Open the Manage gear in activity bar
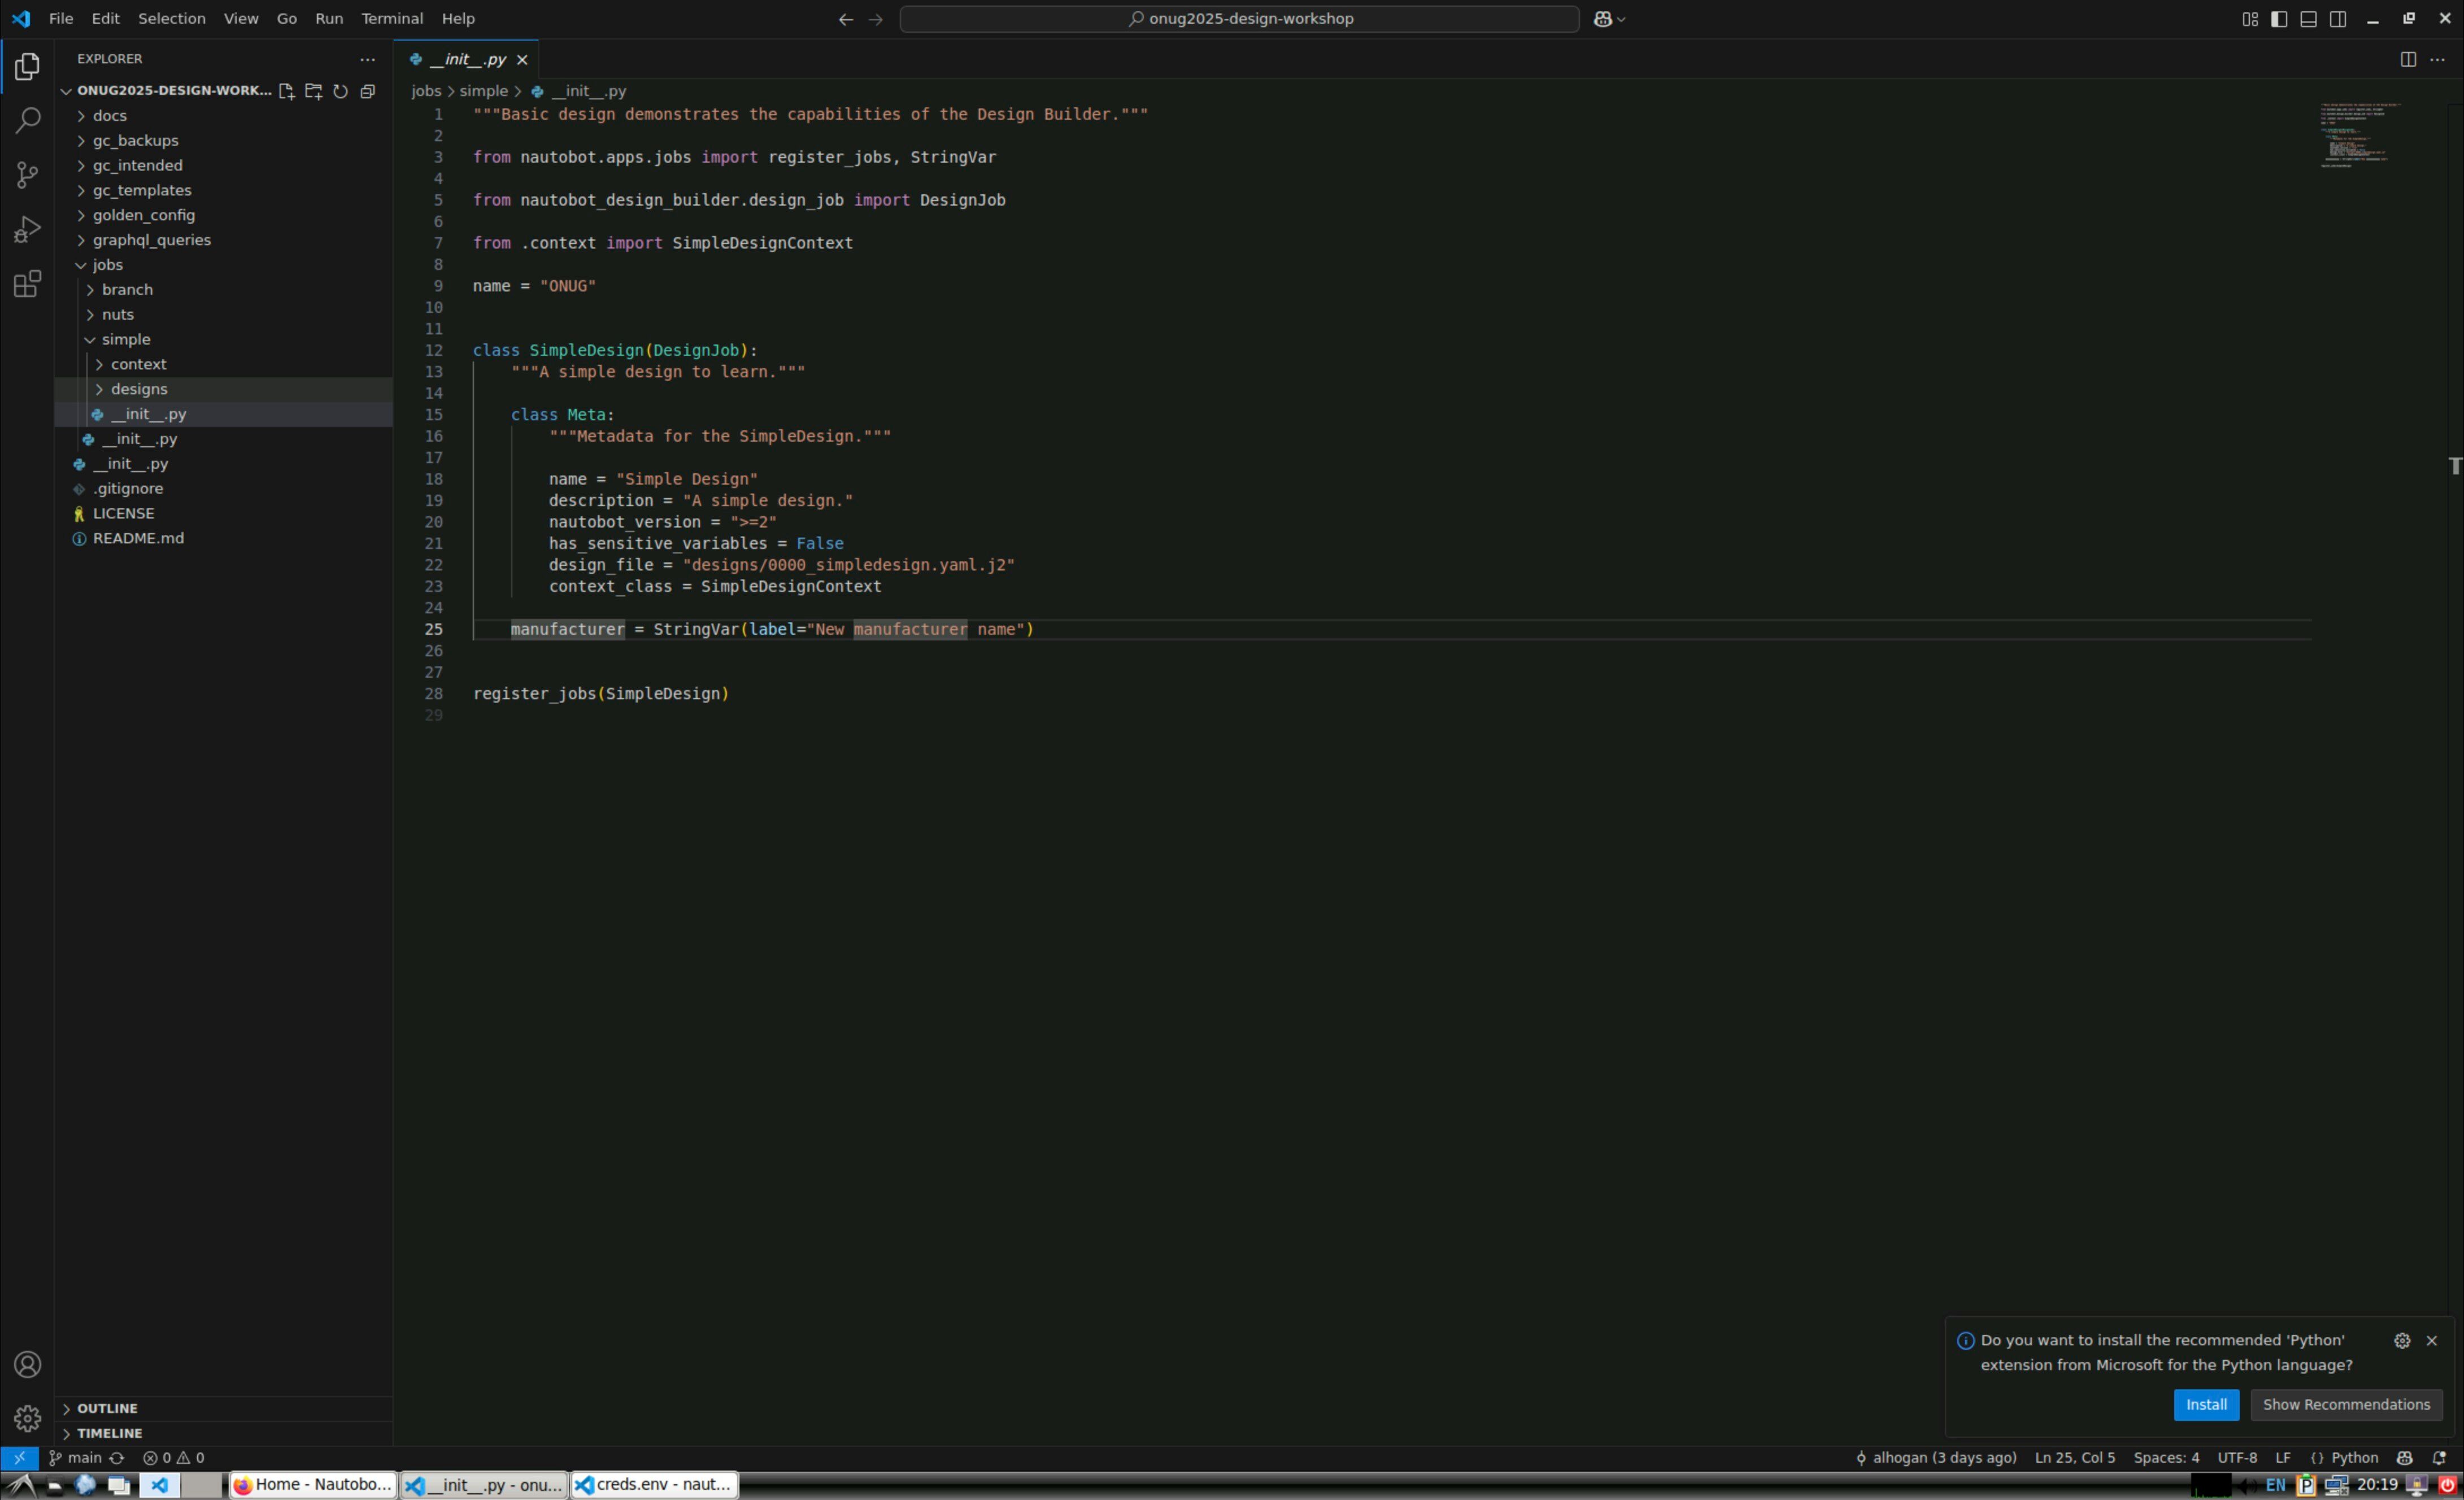The height and width of the screenshot is (1500, 2464). (27, 1418)
